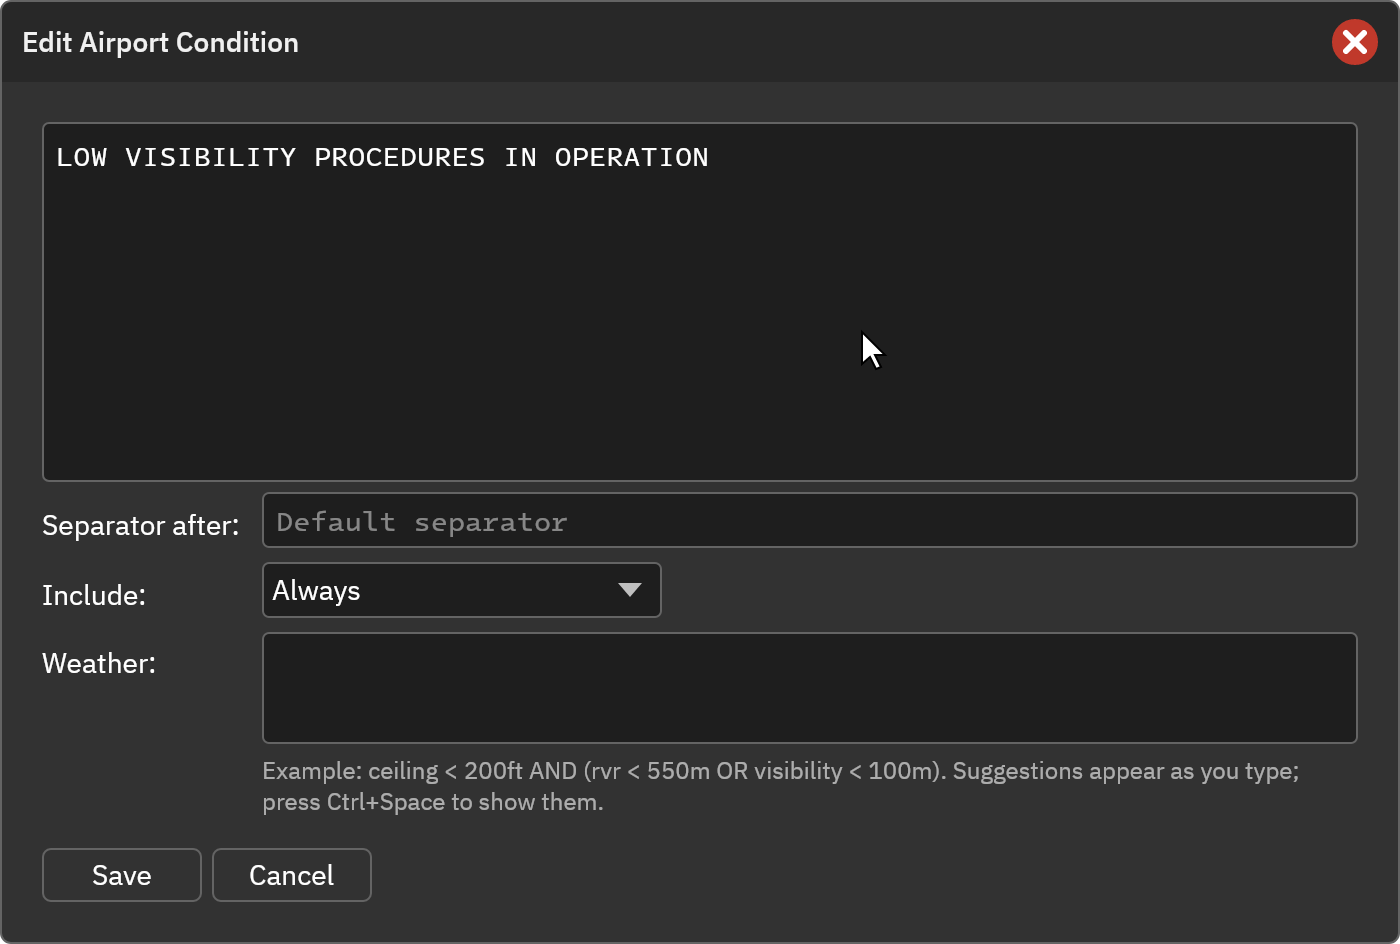
Task: Focus the Separator after input field
Action: tap(809, 520)
